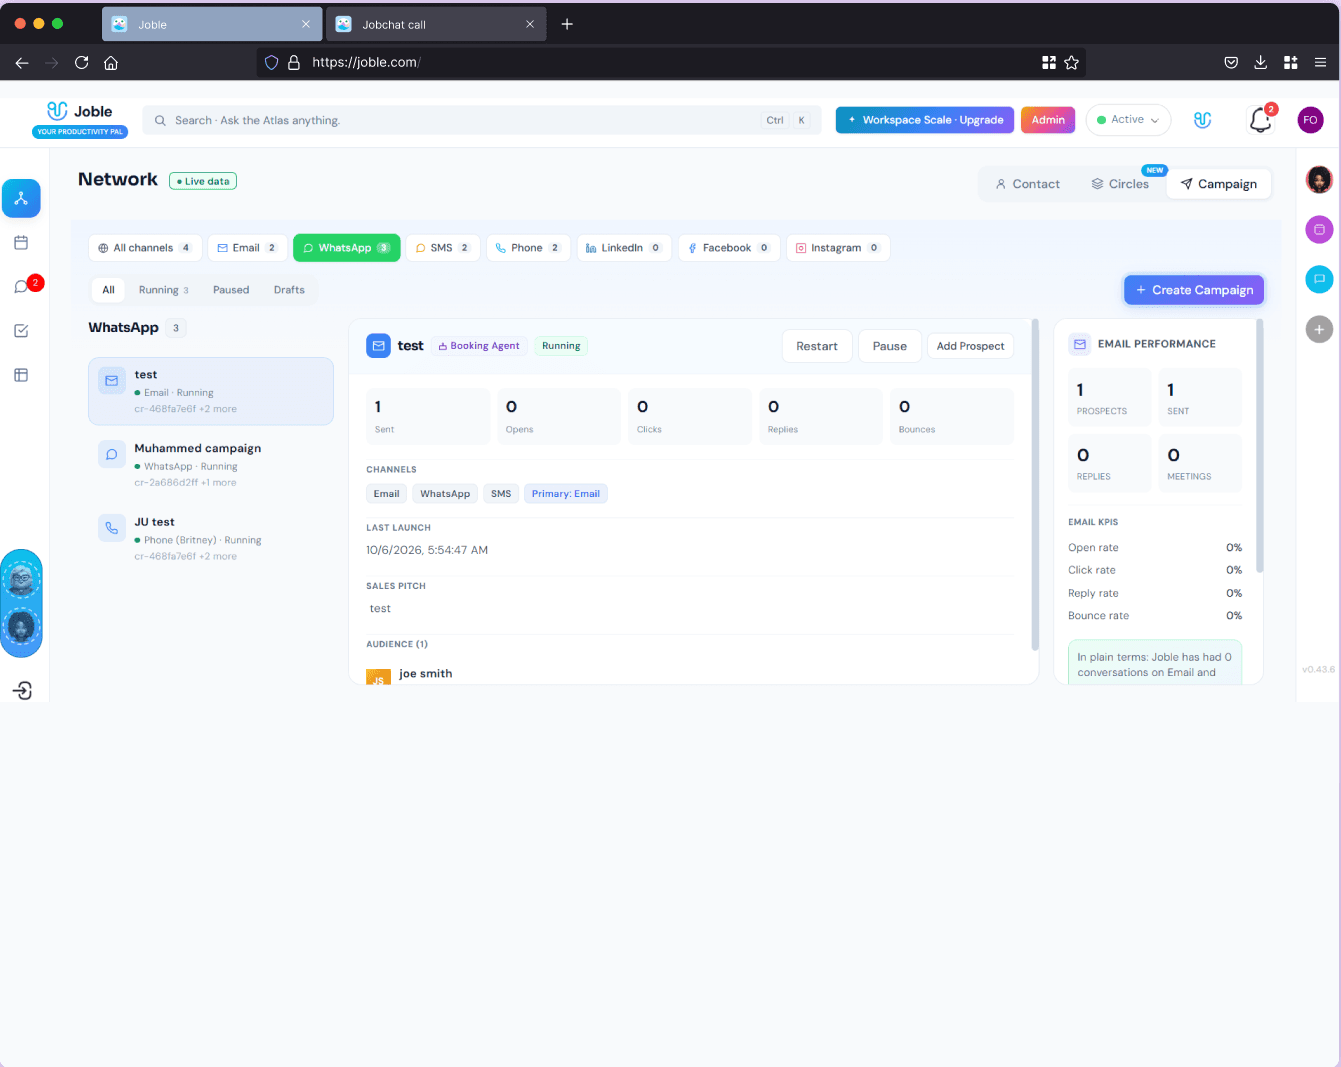Click the Booking Agent label
Image resolution: width=1341 pixels, height=1067 pixels.
[479, 346]
